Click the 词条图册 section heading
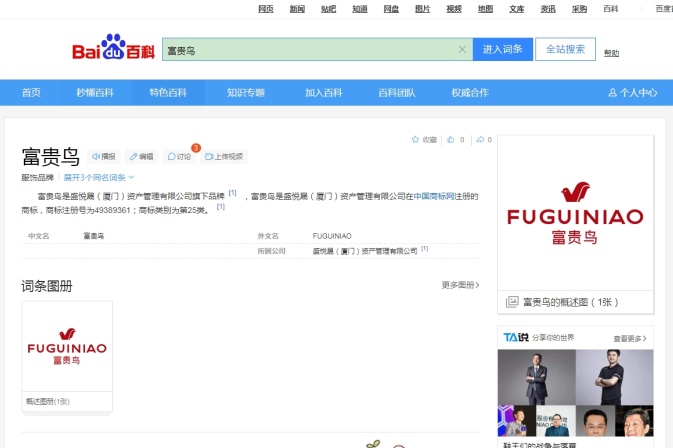 click(47, 286)
